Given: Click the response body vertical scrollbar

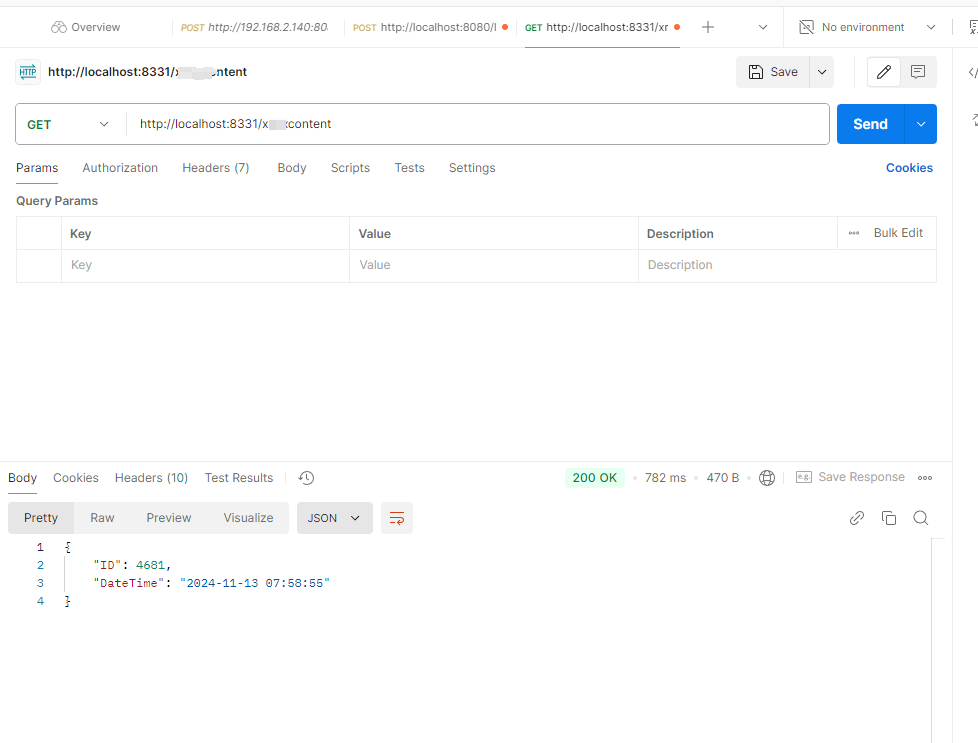Looking at the screenshot, I should point(938,640).
